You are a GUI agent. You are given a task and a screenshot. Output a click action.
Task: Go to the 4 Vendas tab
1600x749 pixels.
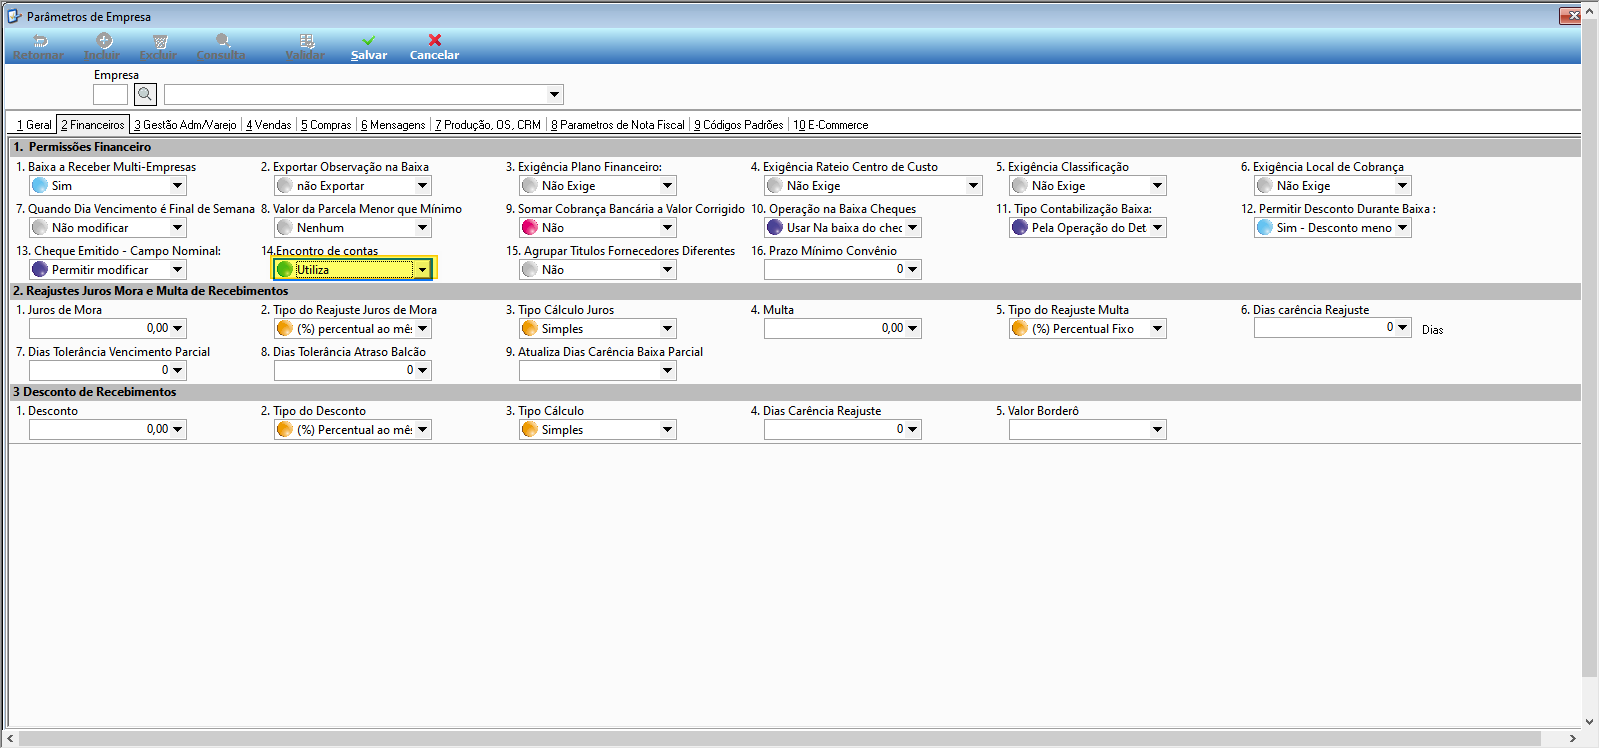click(x=269, y=125)
